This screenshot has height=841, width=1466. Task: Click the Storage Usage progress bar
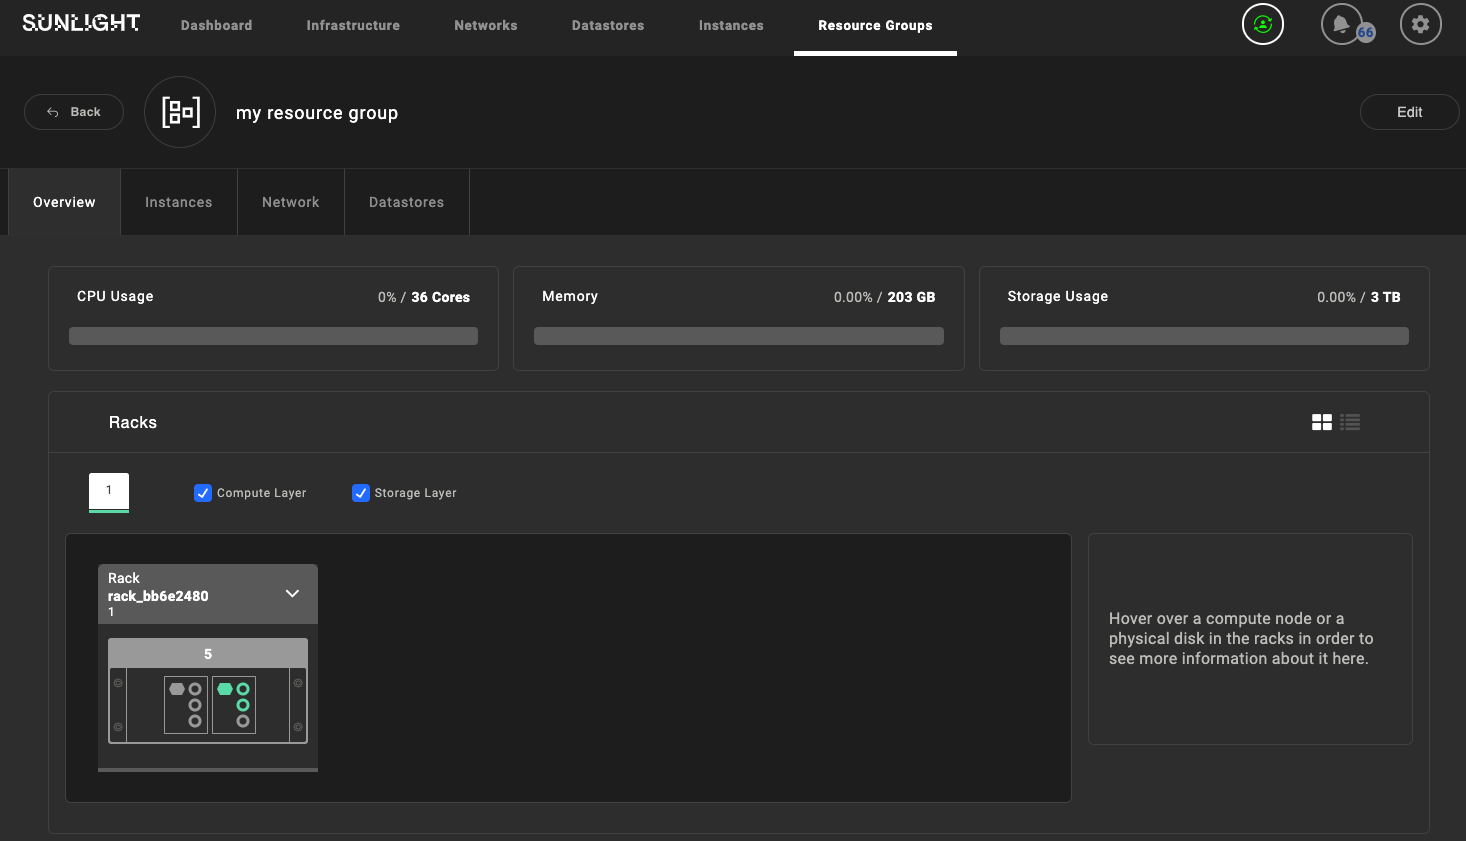(x=1204, y=336)
